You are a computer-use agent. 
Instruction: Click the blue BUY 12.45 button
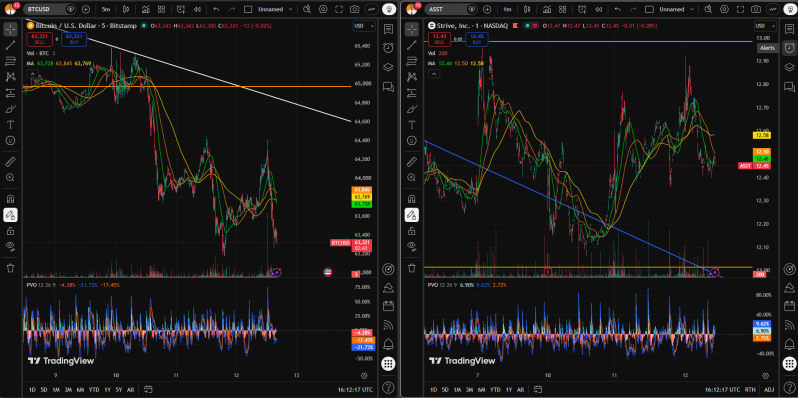[477, 39]
